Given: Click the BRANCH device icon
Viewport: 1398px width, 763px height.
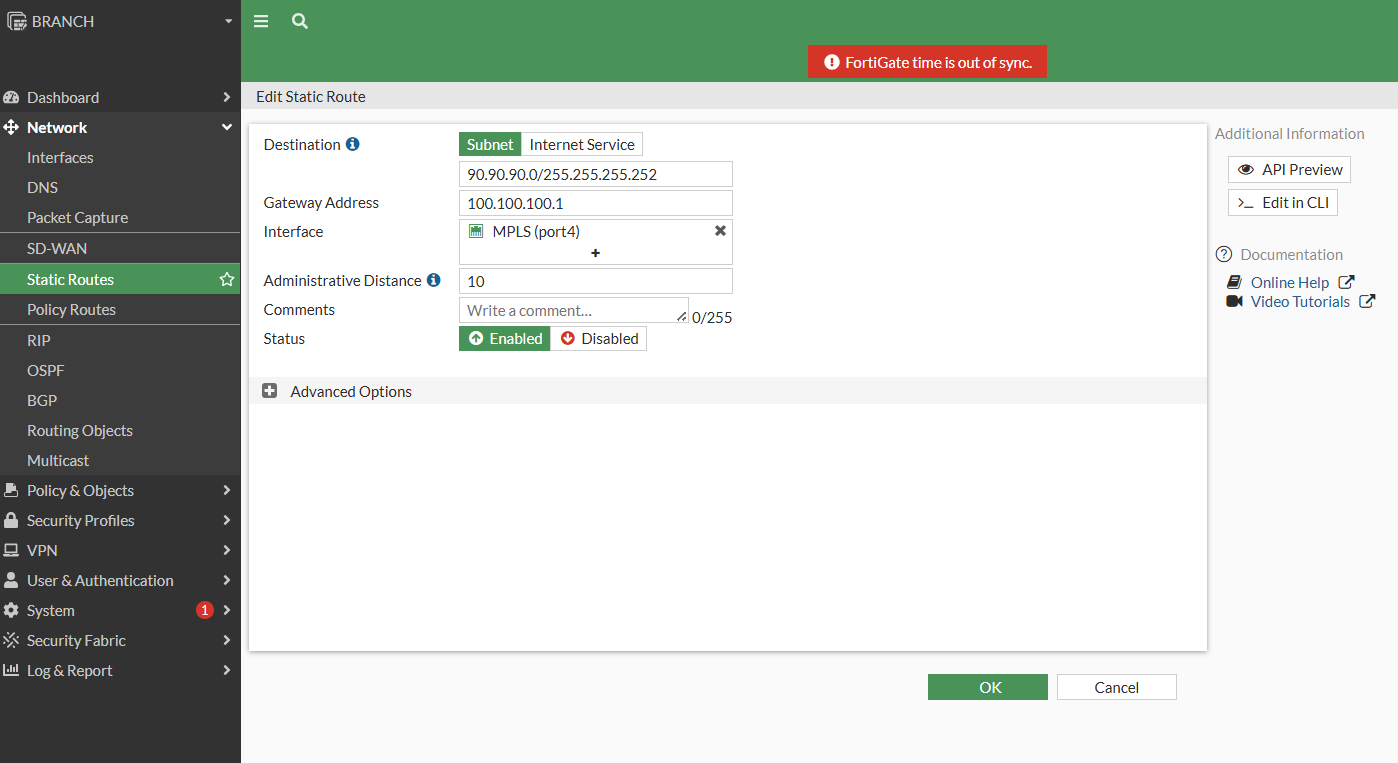Looking at the screenshot, I should click(x=17, y=21).
